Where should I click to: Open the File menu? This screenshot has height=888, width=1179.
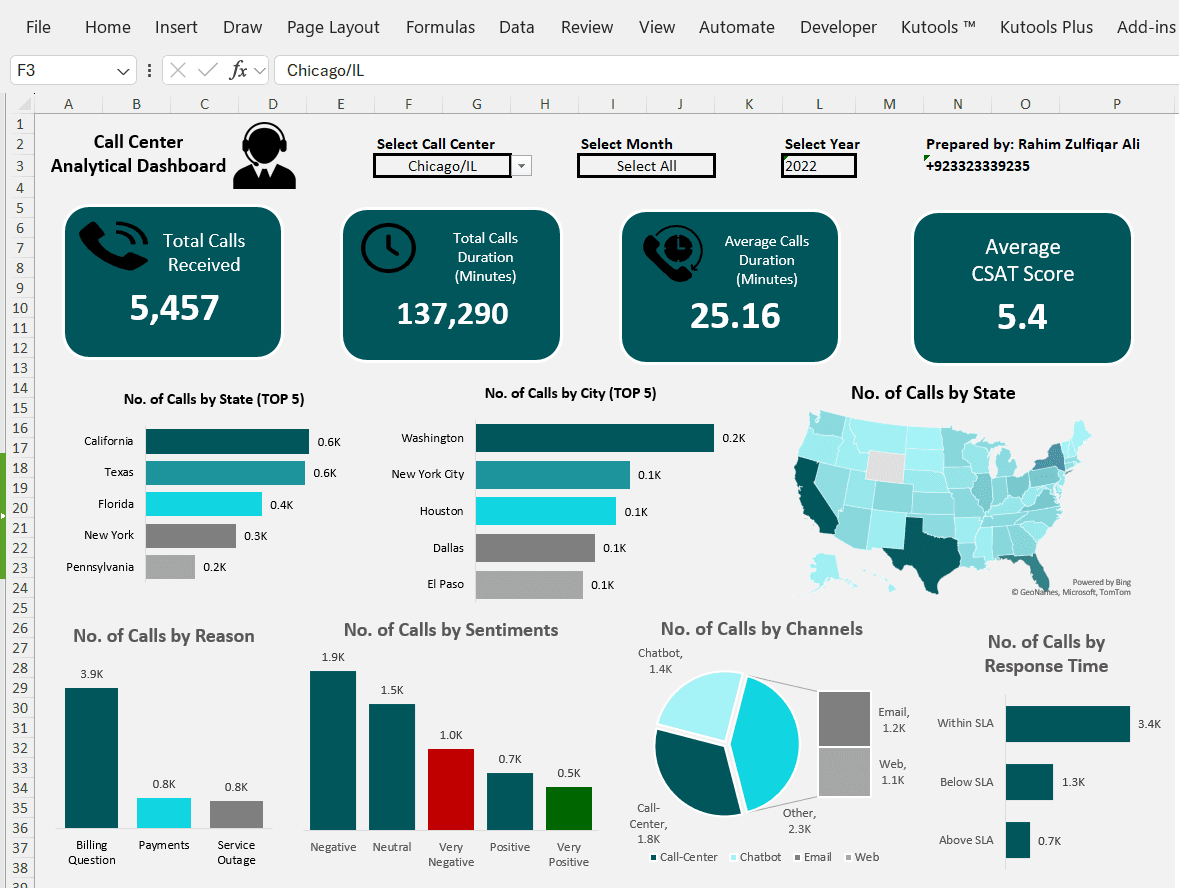pyautogui.click(x=38, y=27)
